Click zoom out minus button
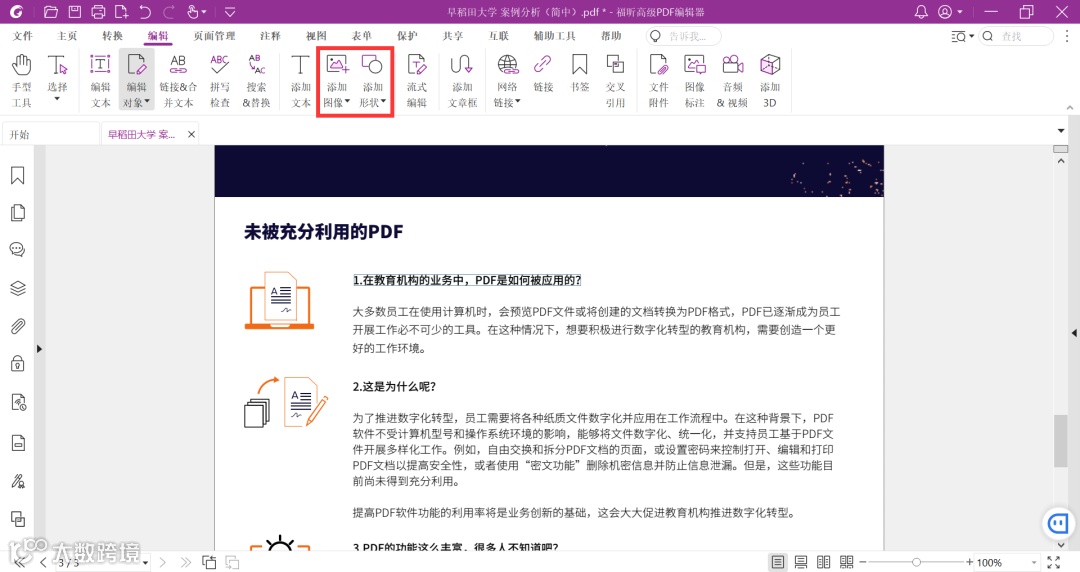Screen dimensions: 1080x572 [x=862, y=562]
